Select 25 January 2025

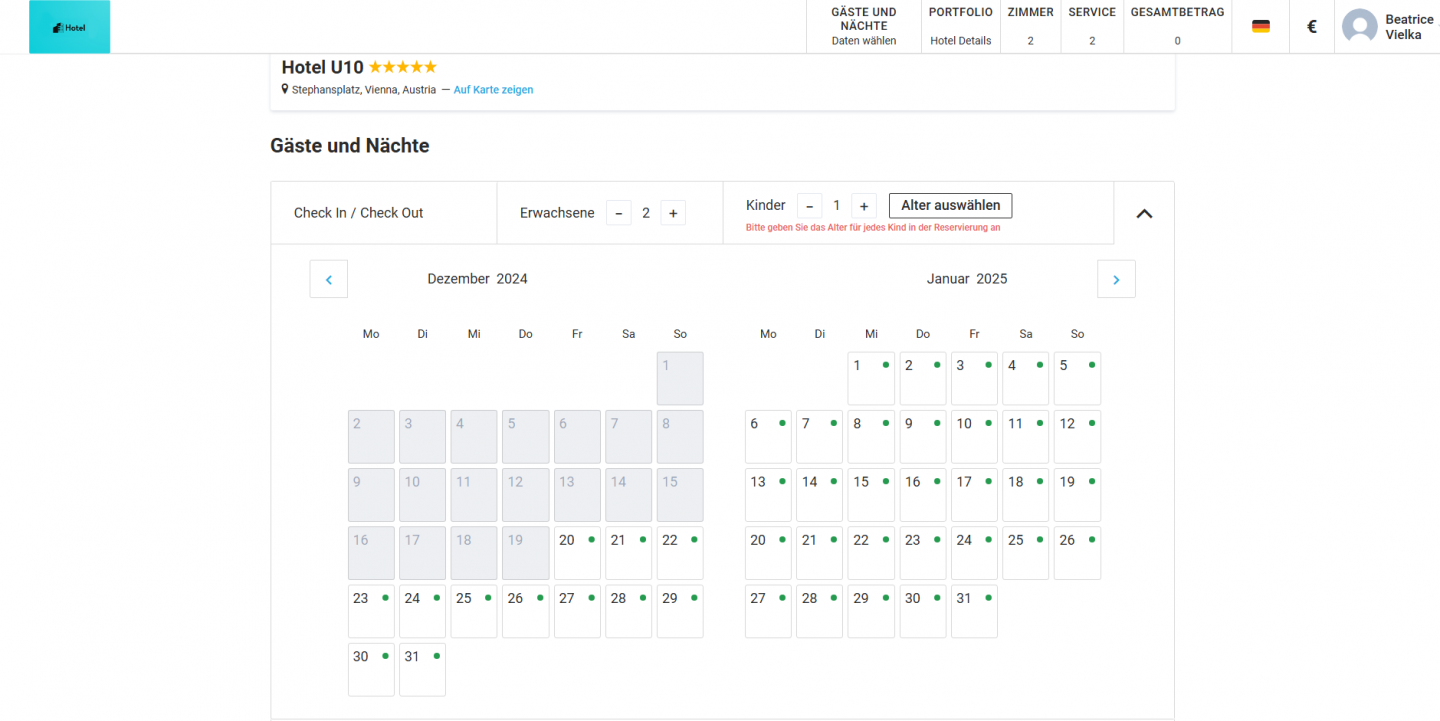1026,553
